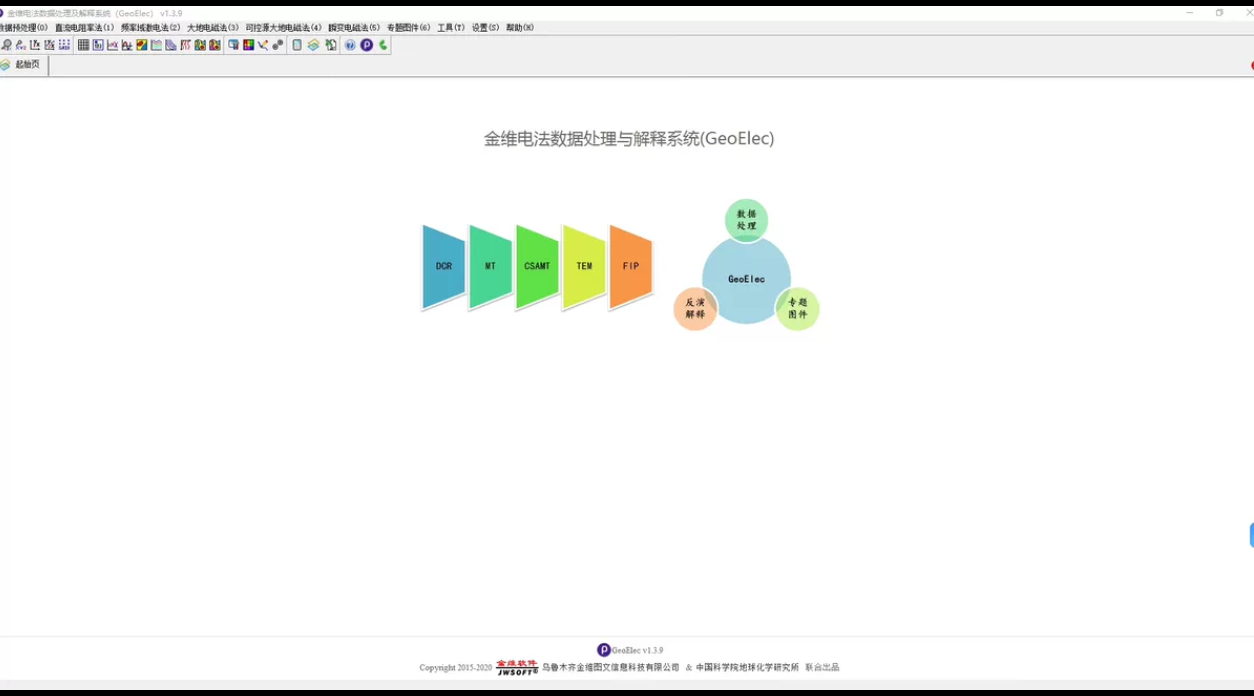1254x696 pixels.
Task: Click the bright green CSAMT block
Action: click(x=537, y=267)
